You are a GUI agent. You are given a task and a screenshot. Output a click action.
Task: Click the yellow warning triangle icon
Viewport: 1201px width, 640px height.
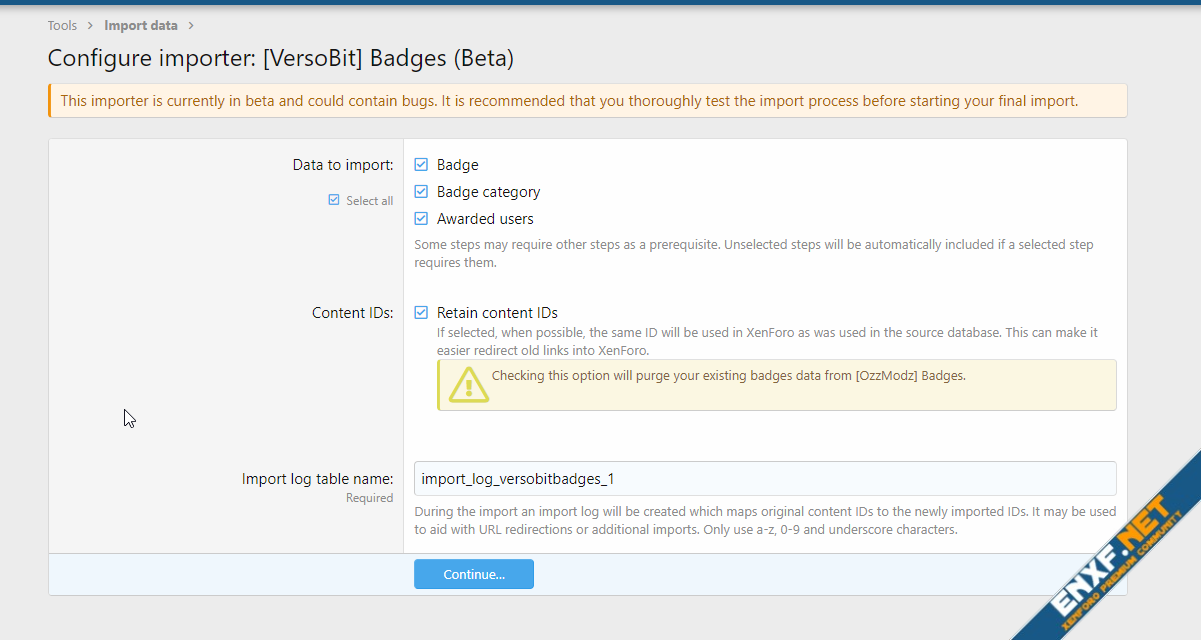click(468, 385)
